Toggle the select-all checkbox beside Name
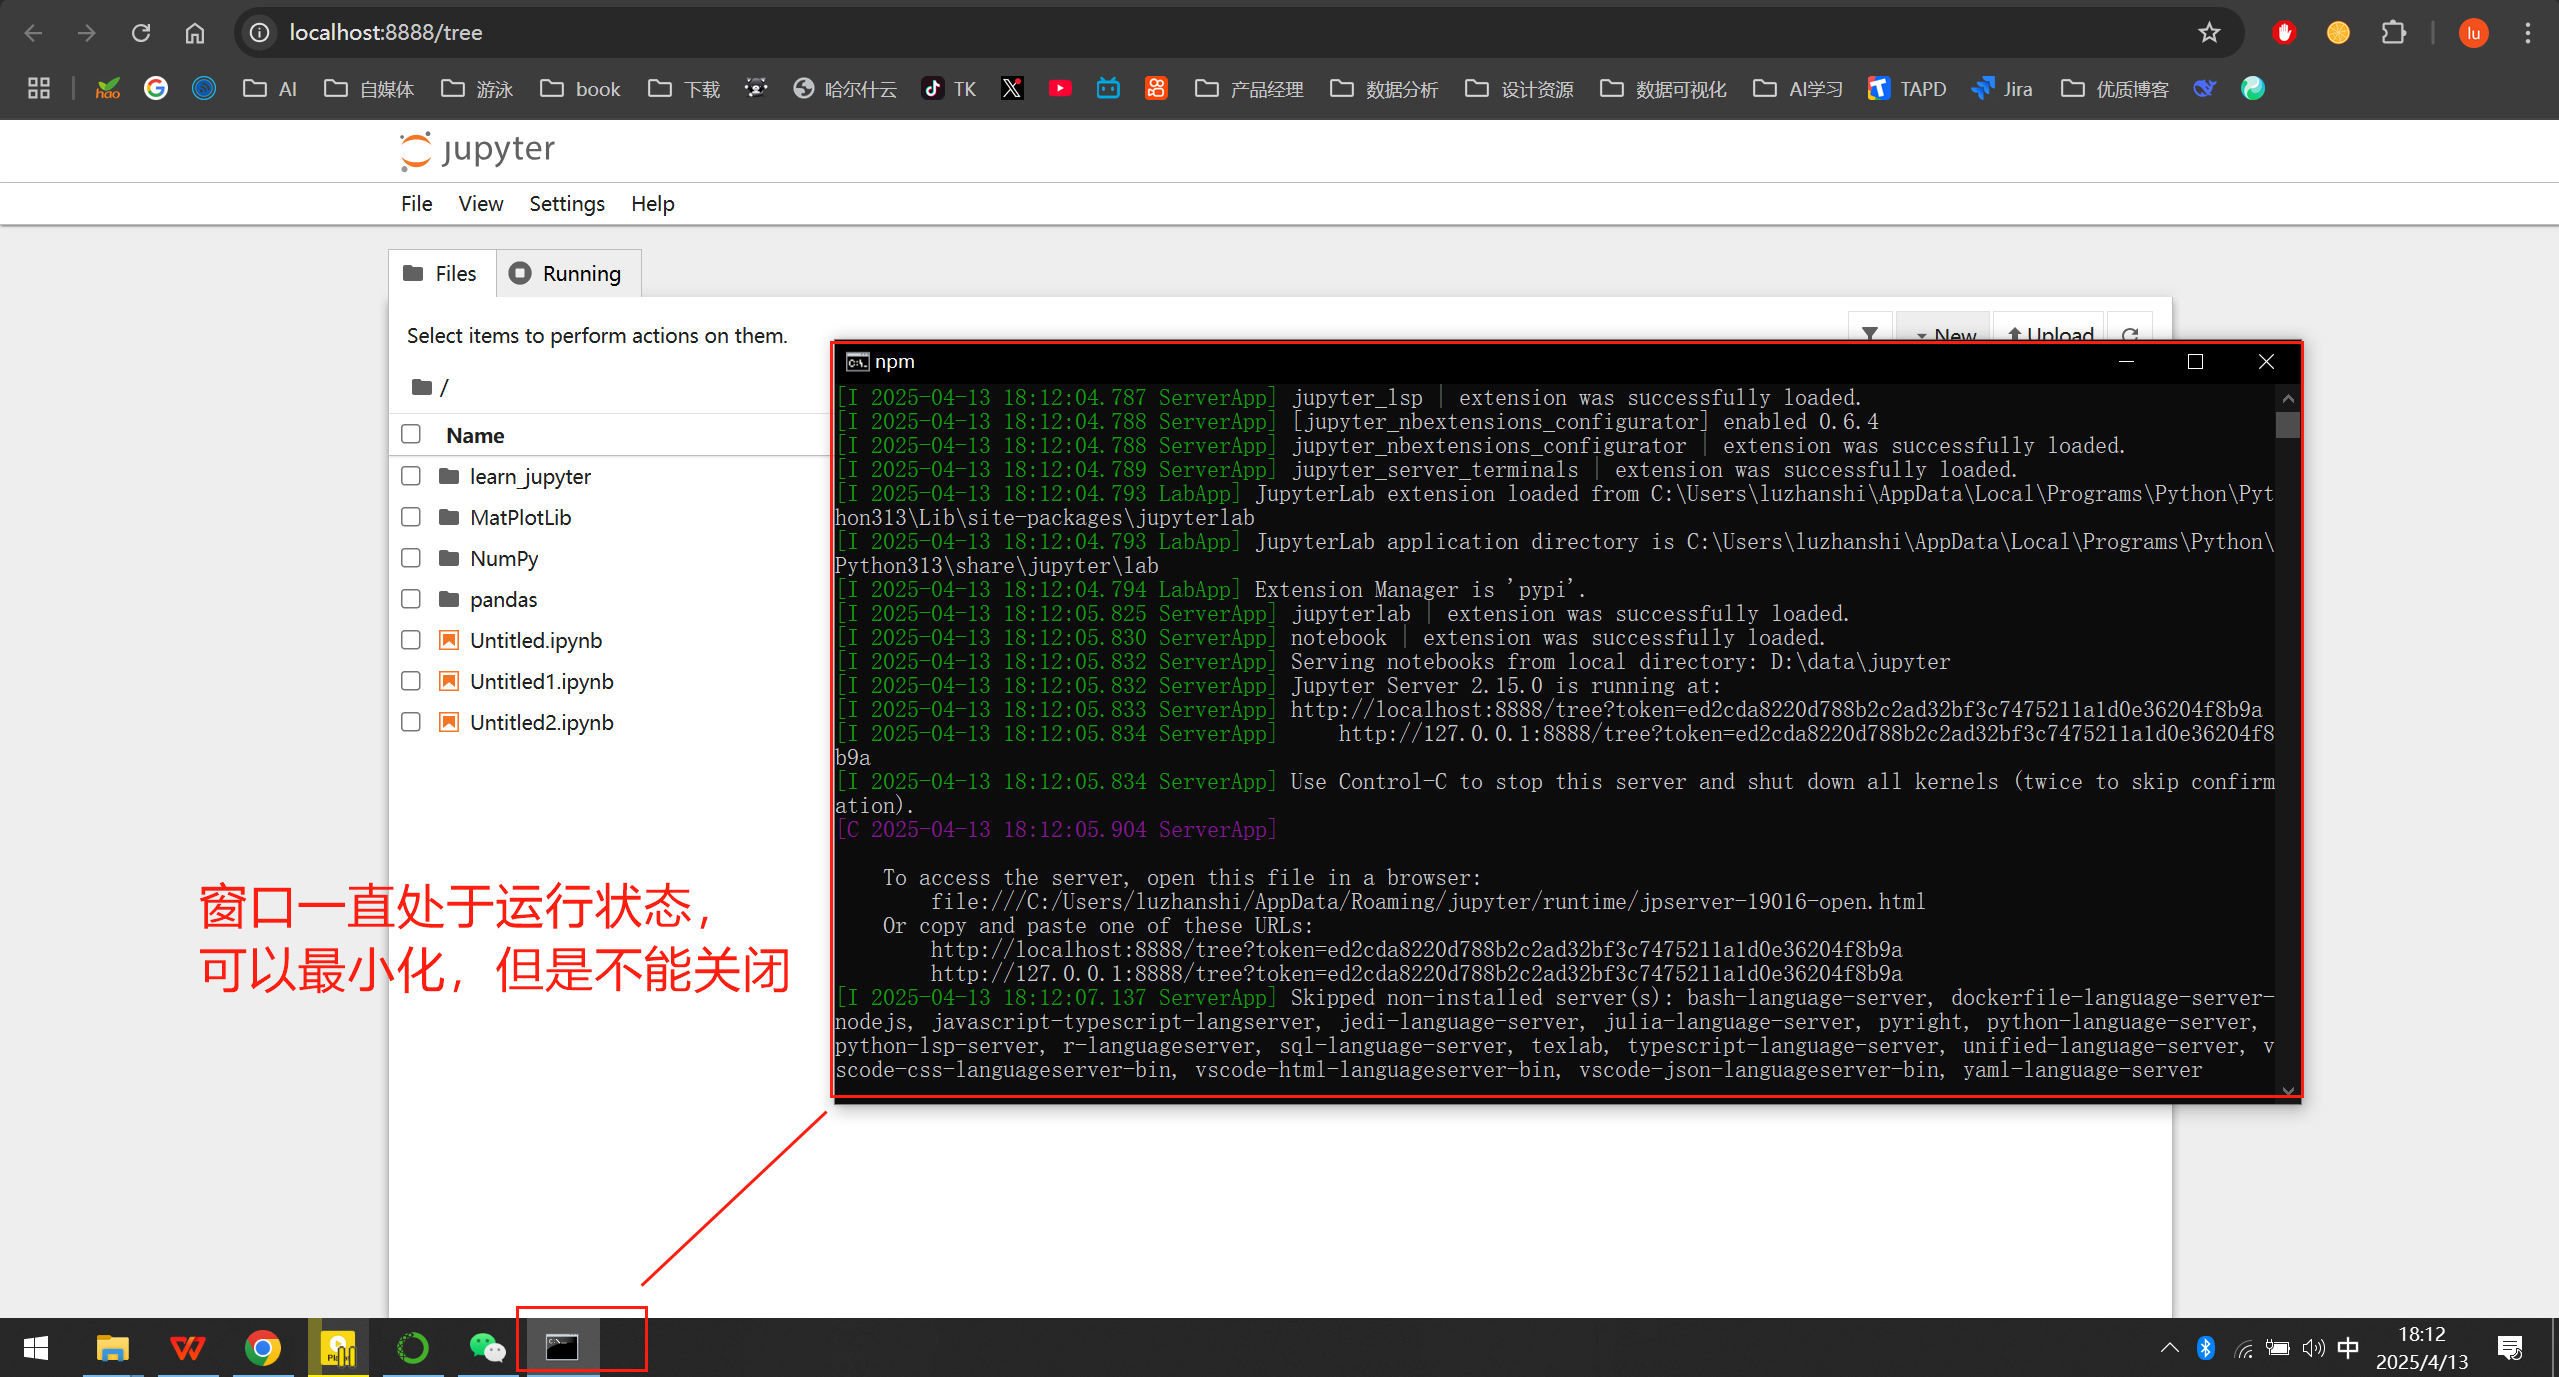Viewport: 2559px width, 1377px height. click(x=411, y=434)
